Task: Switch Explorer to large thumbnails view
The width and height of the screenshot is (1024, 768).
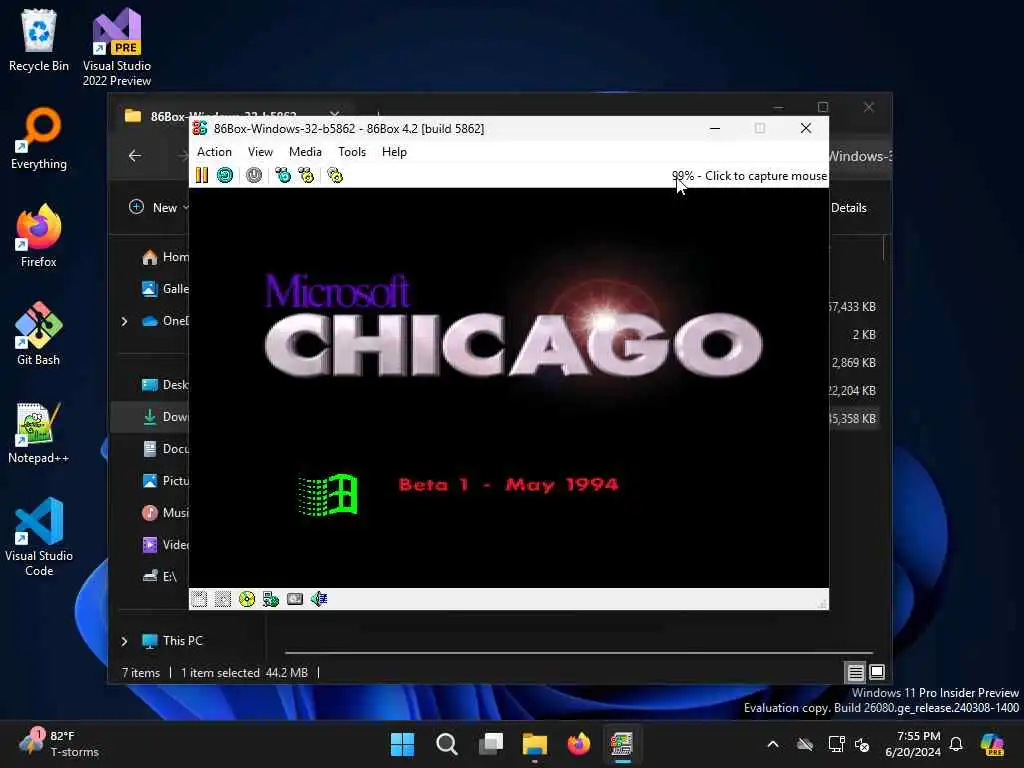Action: point(877,672)
